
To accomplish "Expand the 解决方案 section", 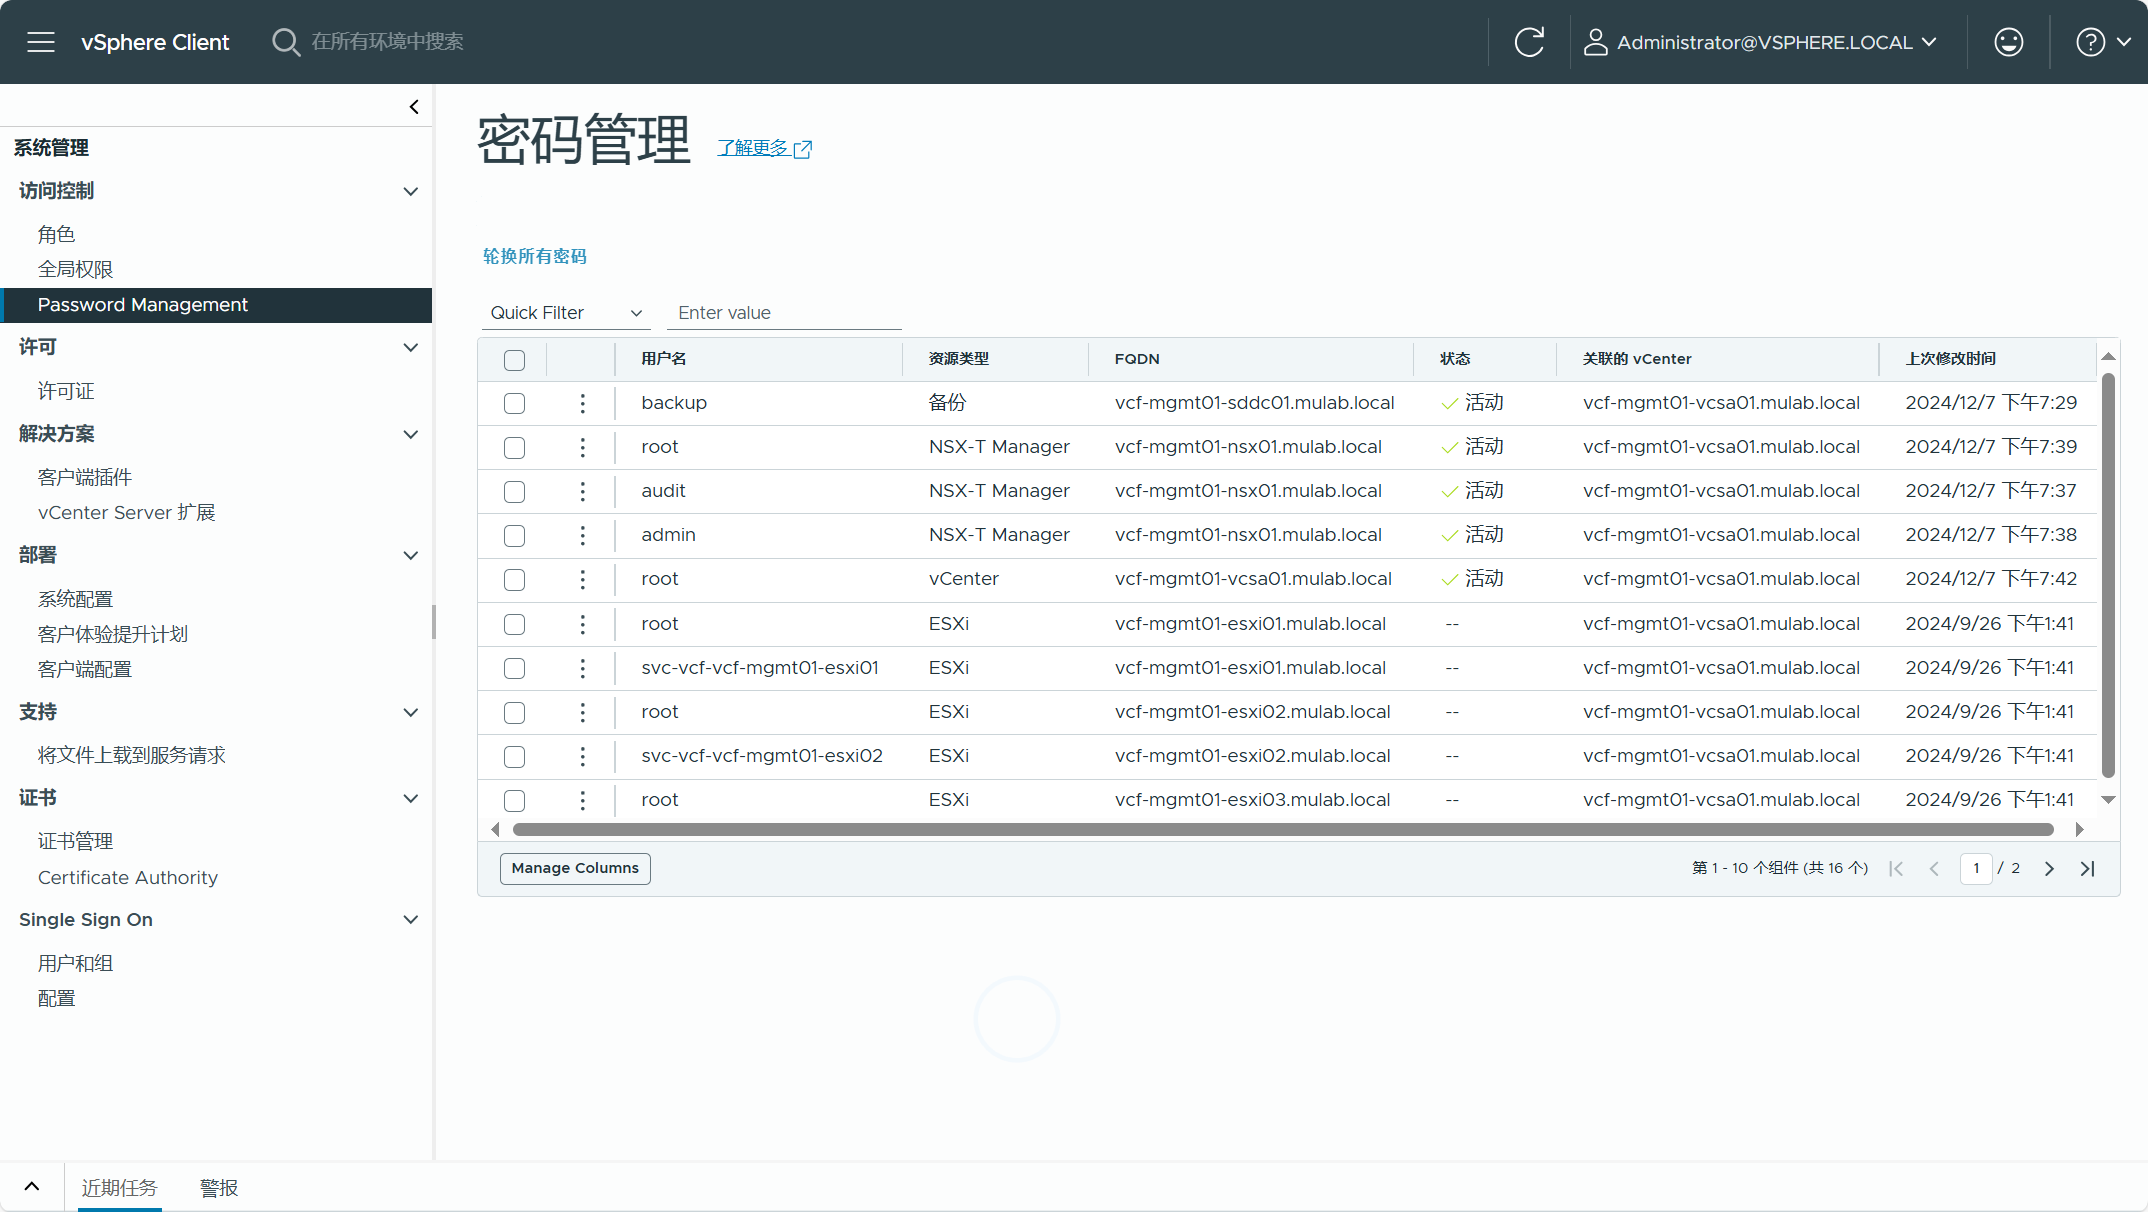I will [412, 433].
